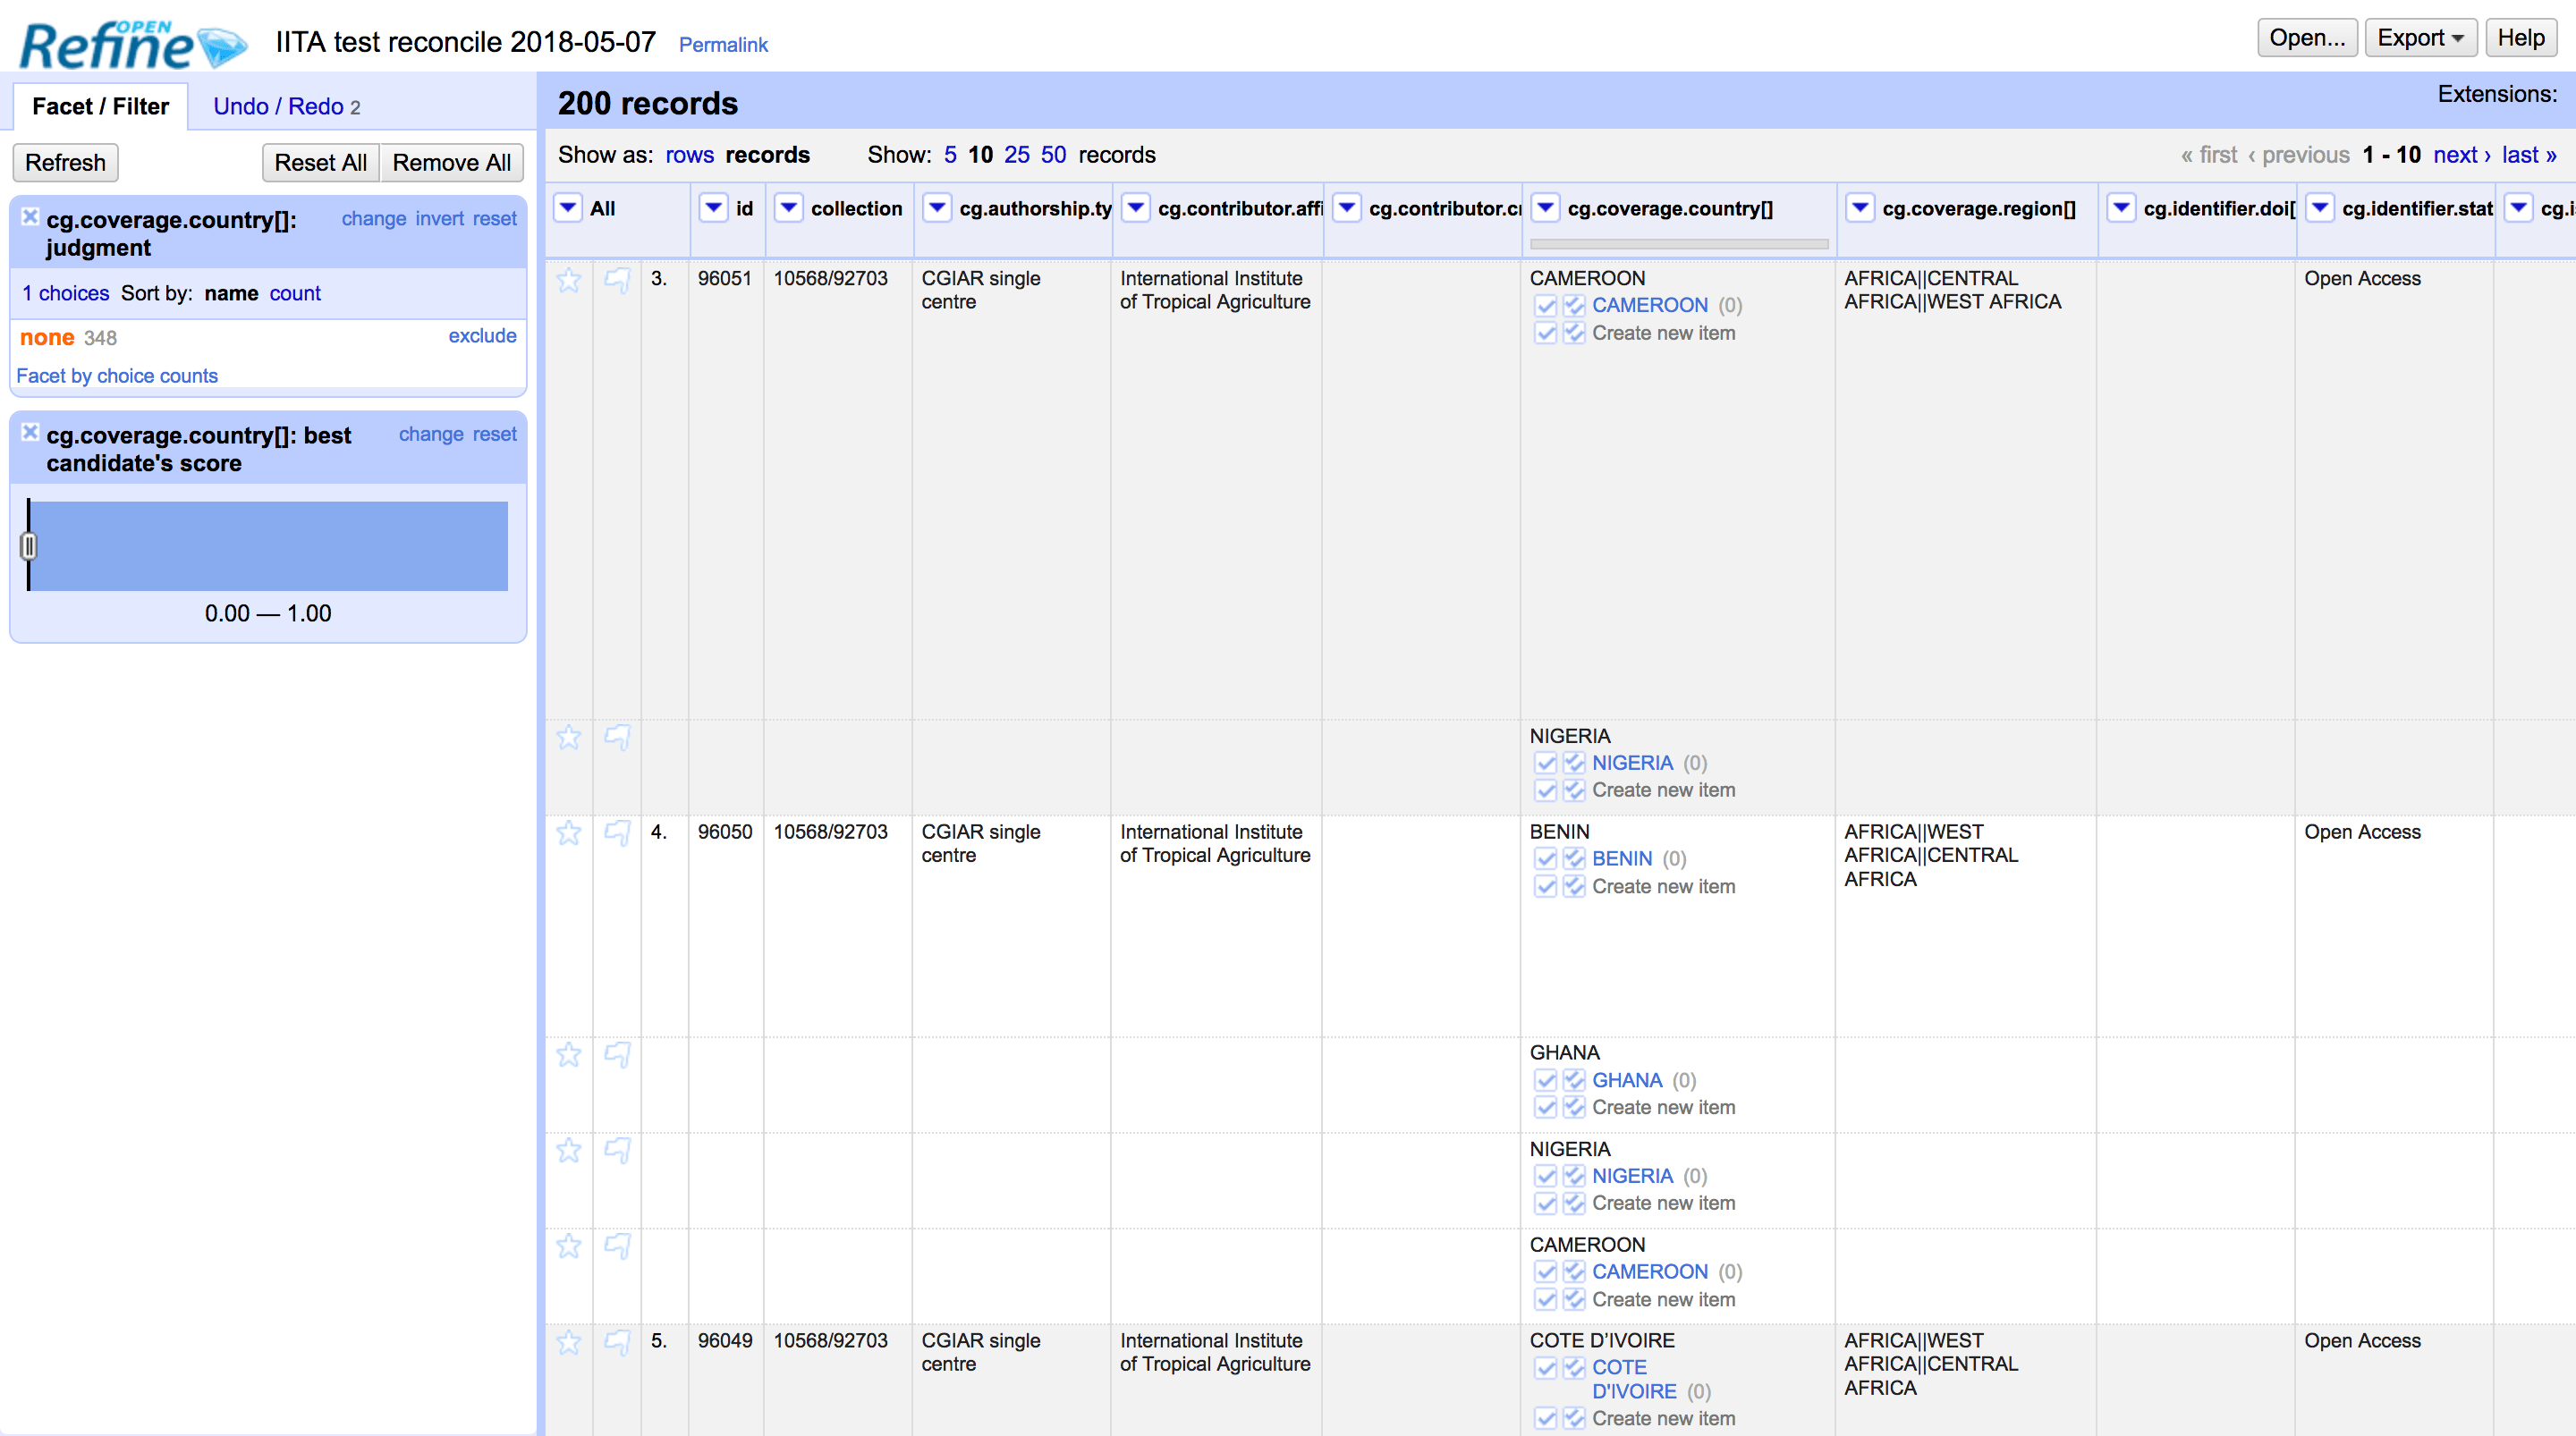This screenshot has width=2576, height=1436.
Task: Star record 4 with id 96050
Action: click(x=569, y=833)
